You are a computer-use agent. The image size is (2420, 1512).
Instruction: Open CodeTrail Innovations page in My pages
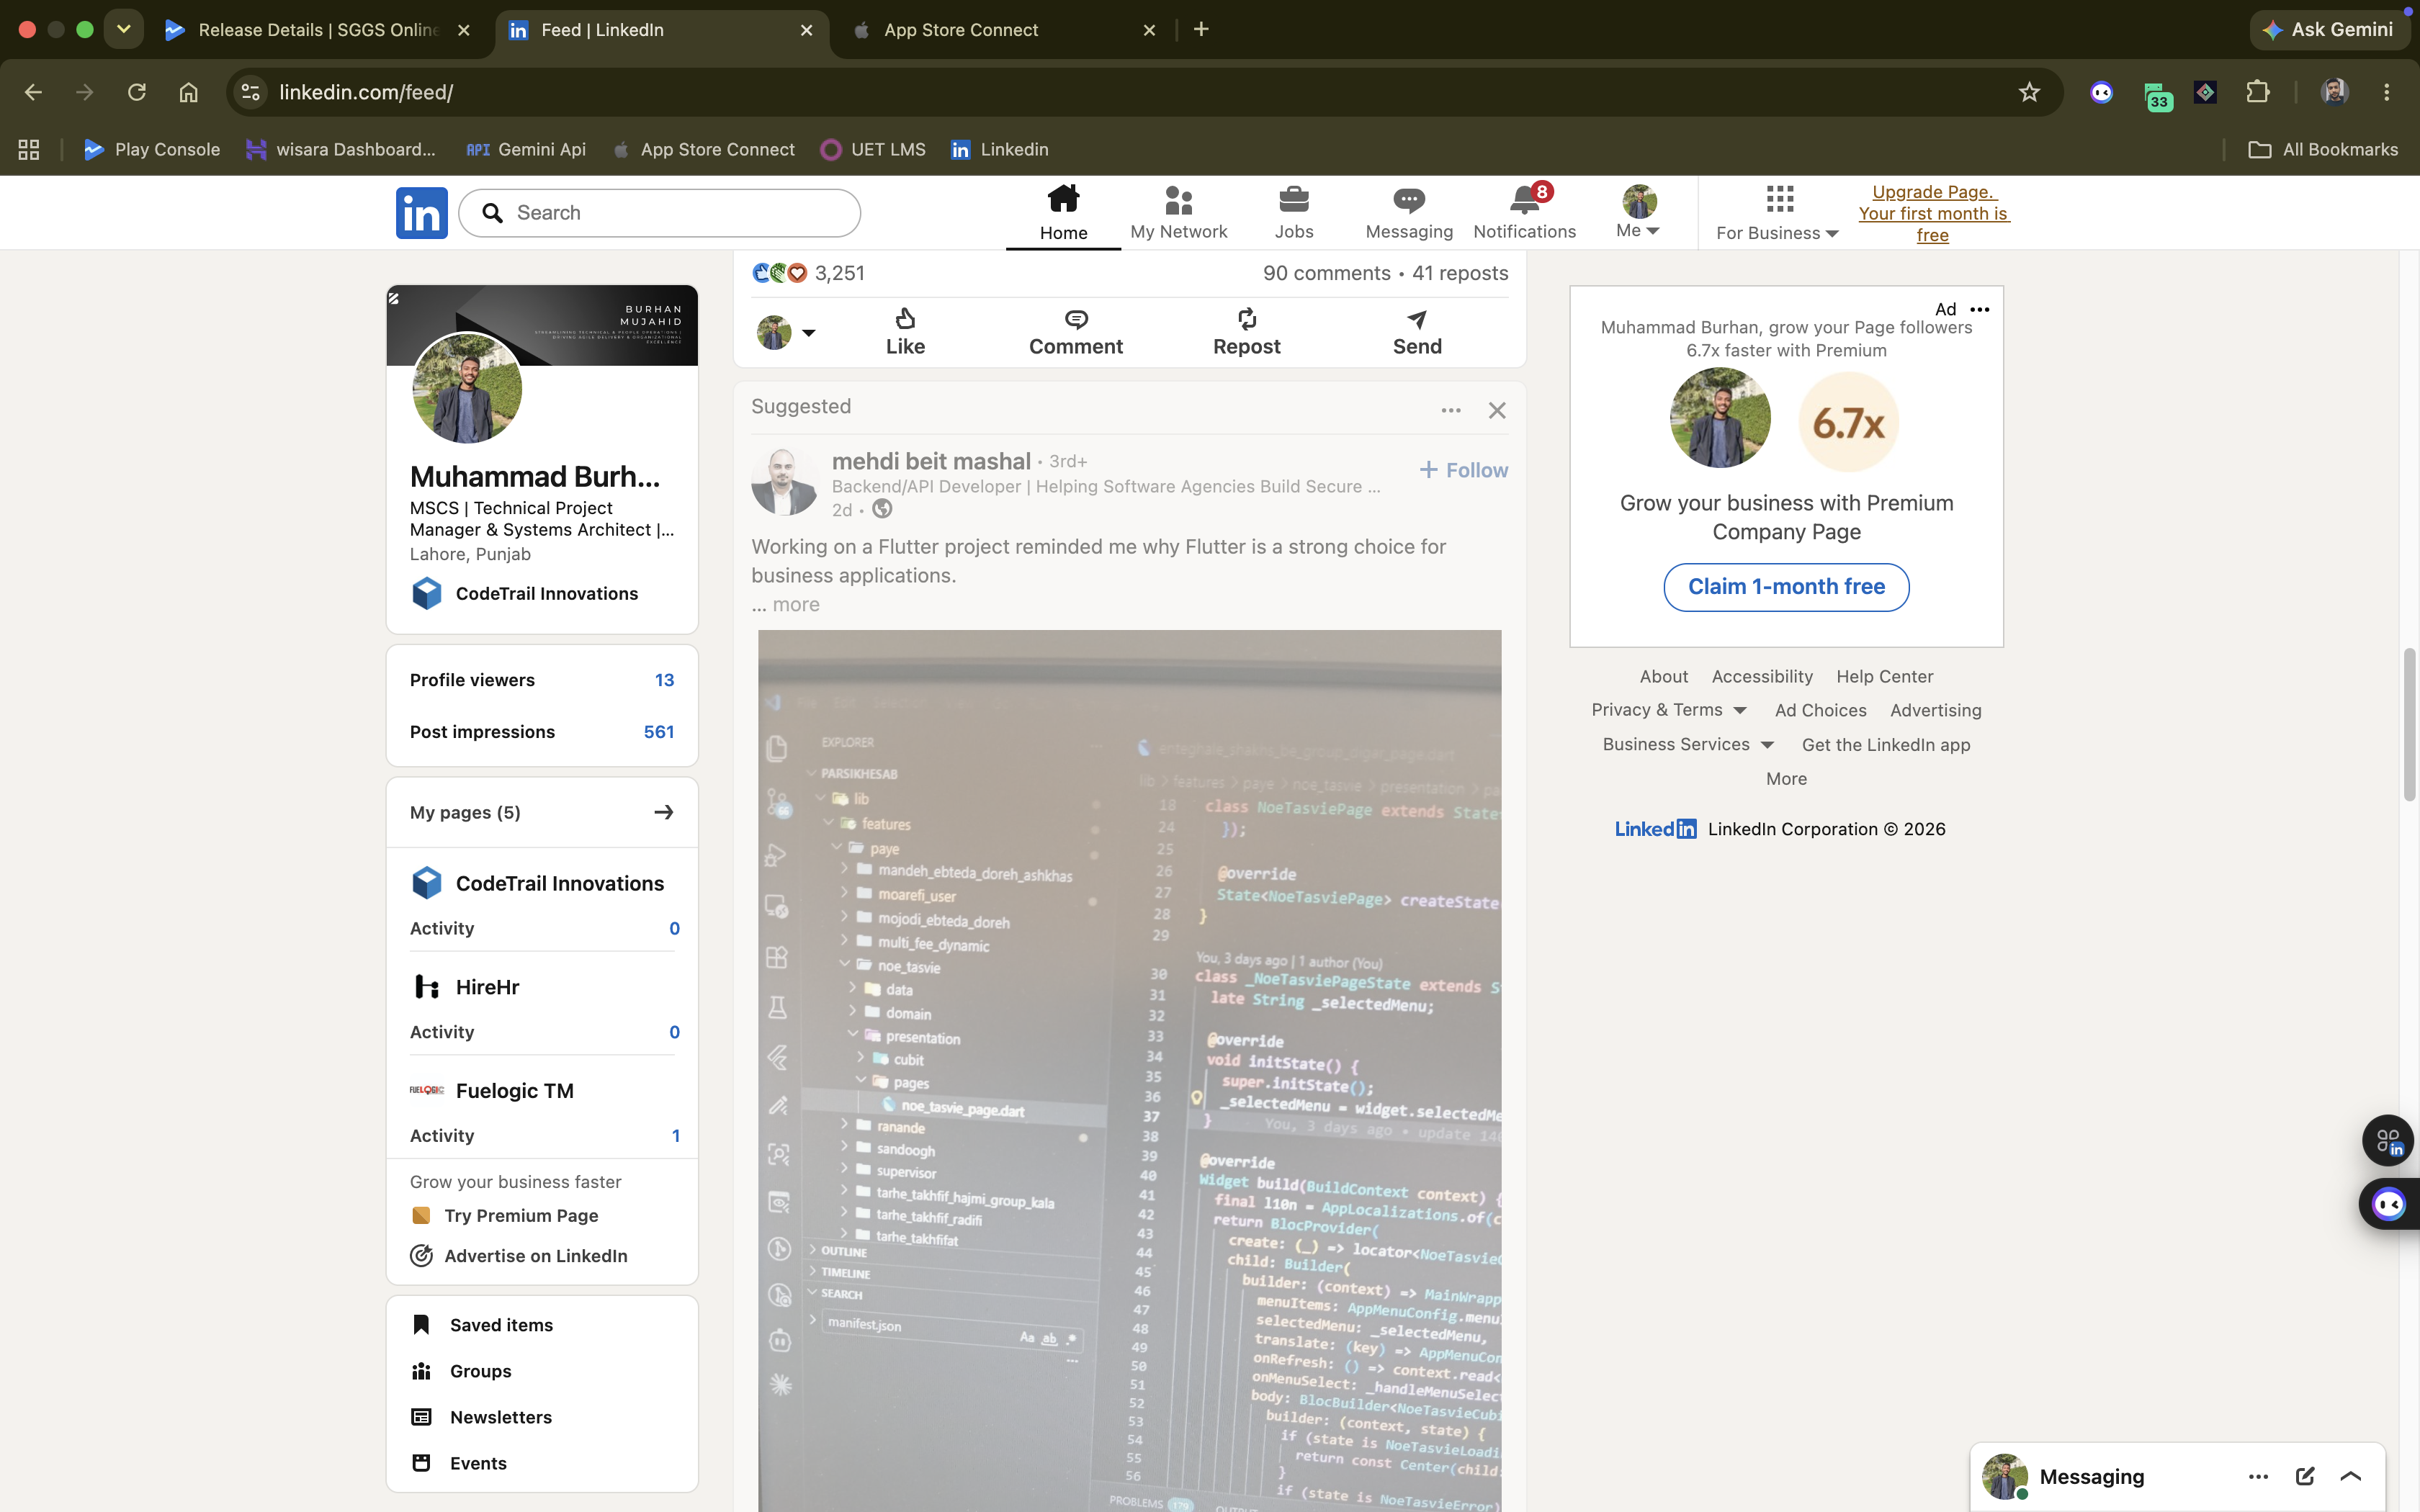click(x=538, y=883)
